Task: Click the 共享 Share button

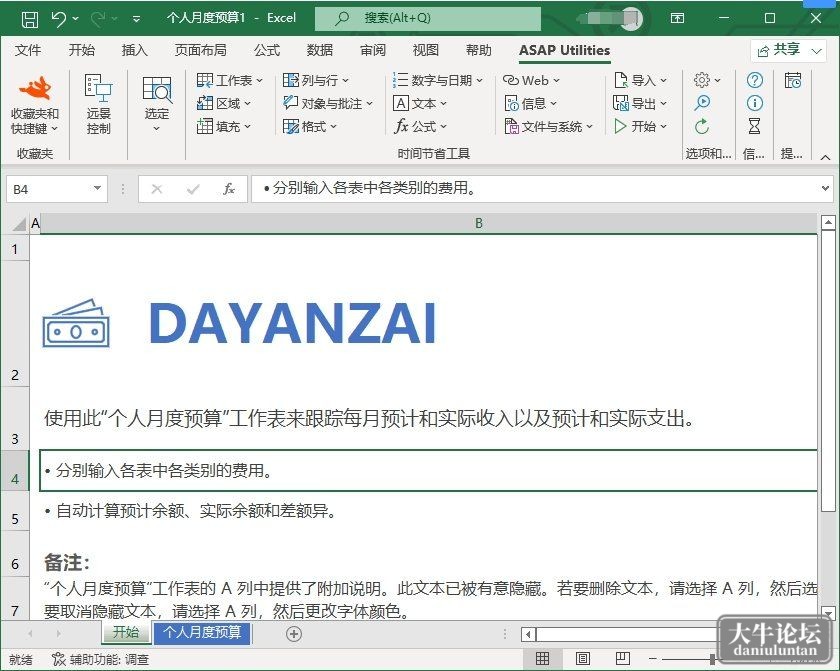Action: [788, 50]
